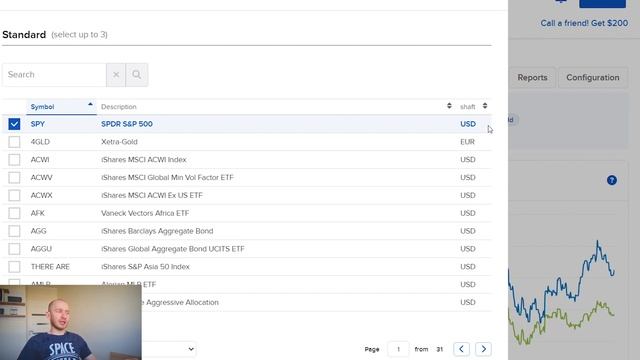Click iShares Barclays Aggregate Bond text
This screenshot has height=360, width=640.
[157, 231]
